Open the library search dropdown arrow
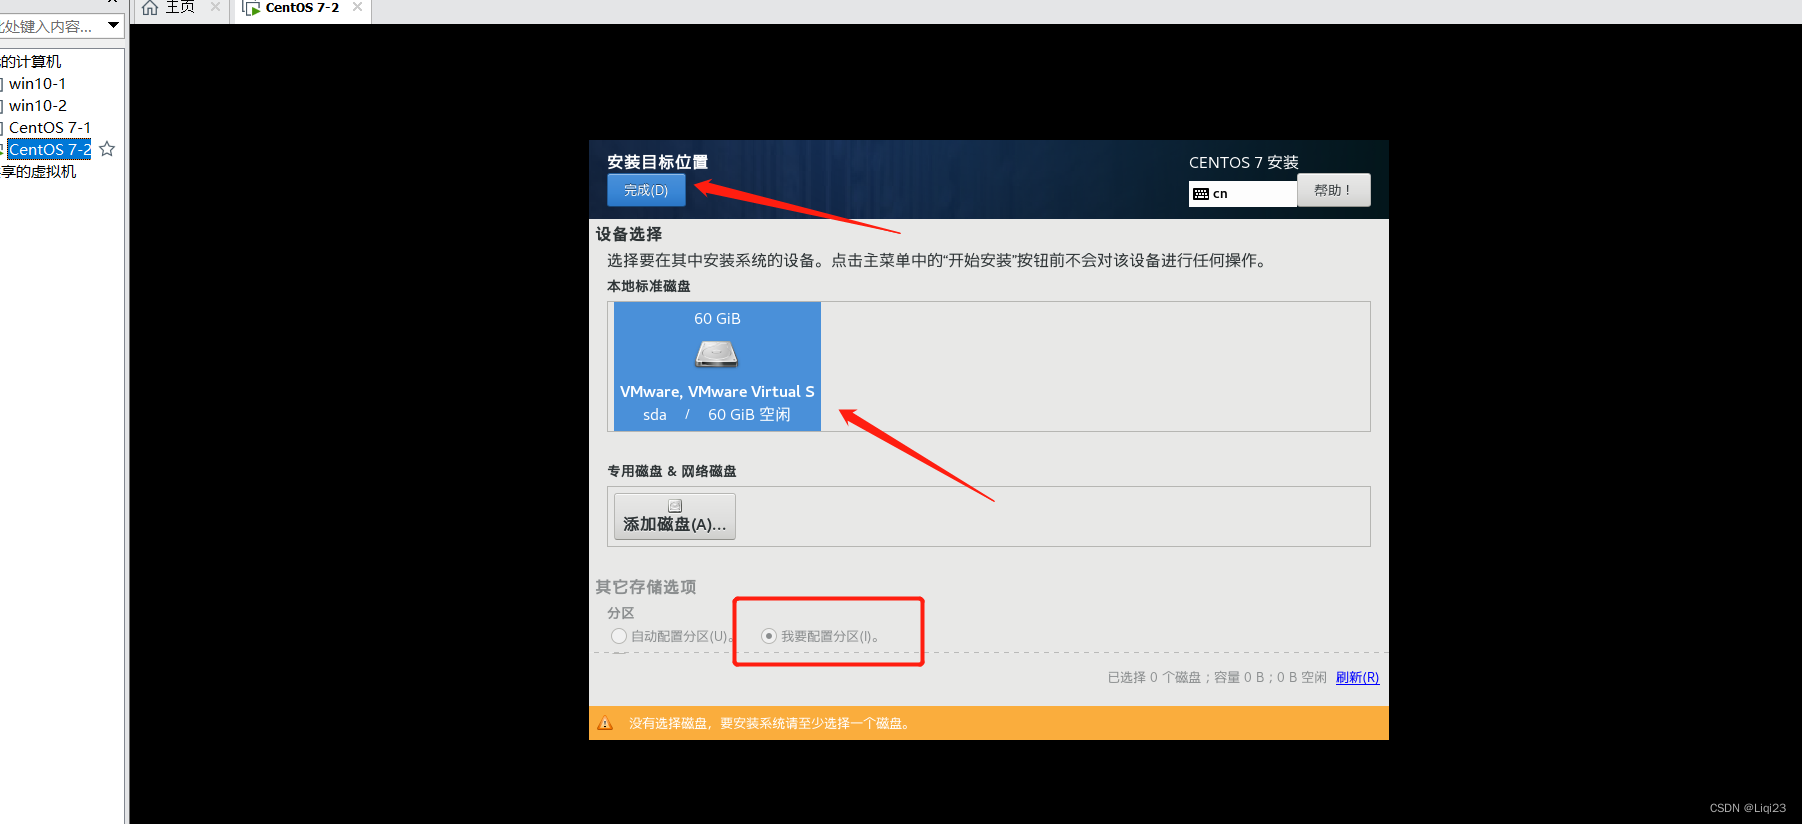 [x=113, y=25]
